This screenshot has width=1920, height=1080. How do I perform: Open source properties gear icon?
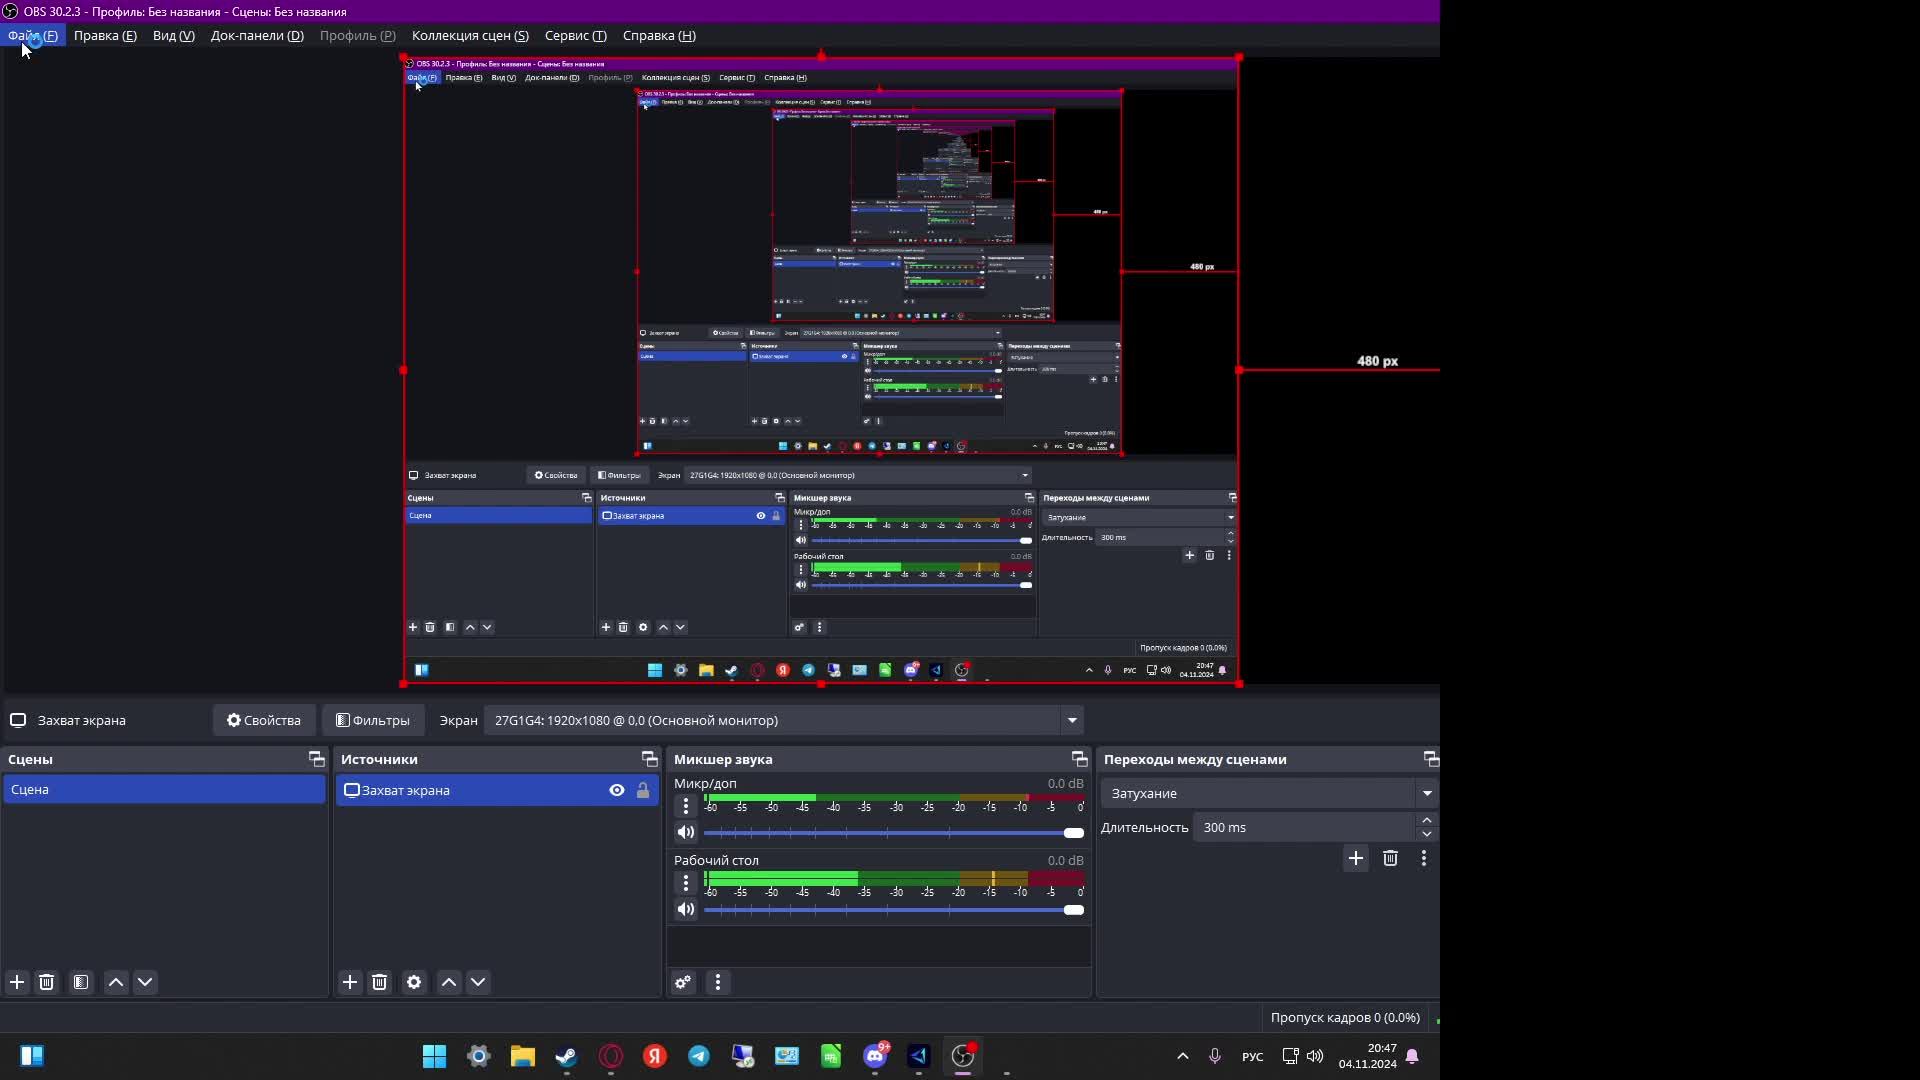(414, 982)
